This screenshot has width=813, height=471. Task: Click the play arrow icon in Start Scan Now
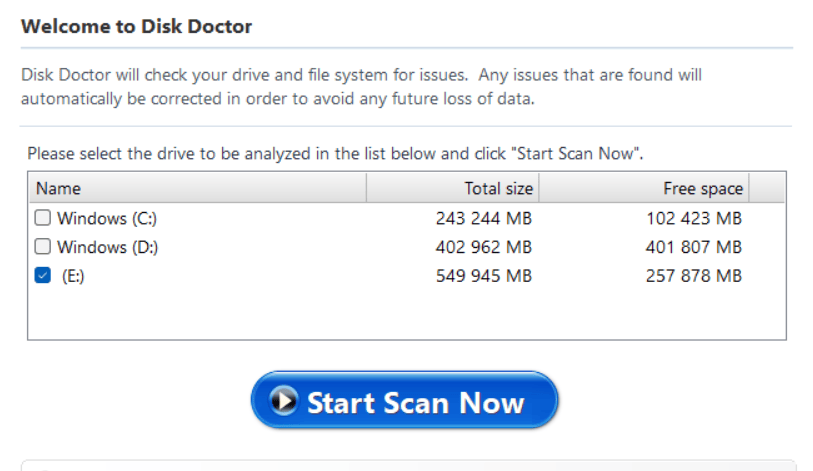285,402
